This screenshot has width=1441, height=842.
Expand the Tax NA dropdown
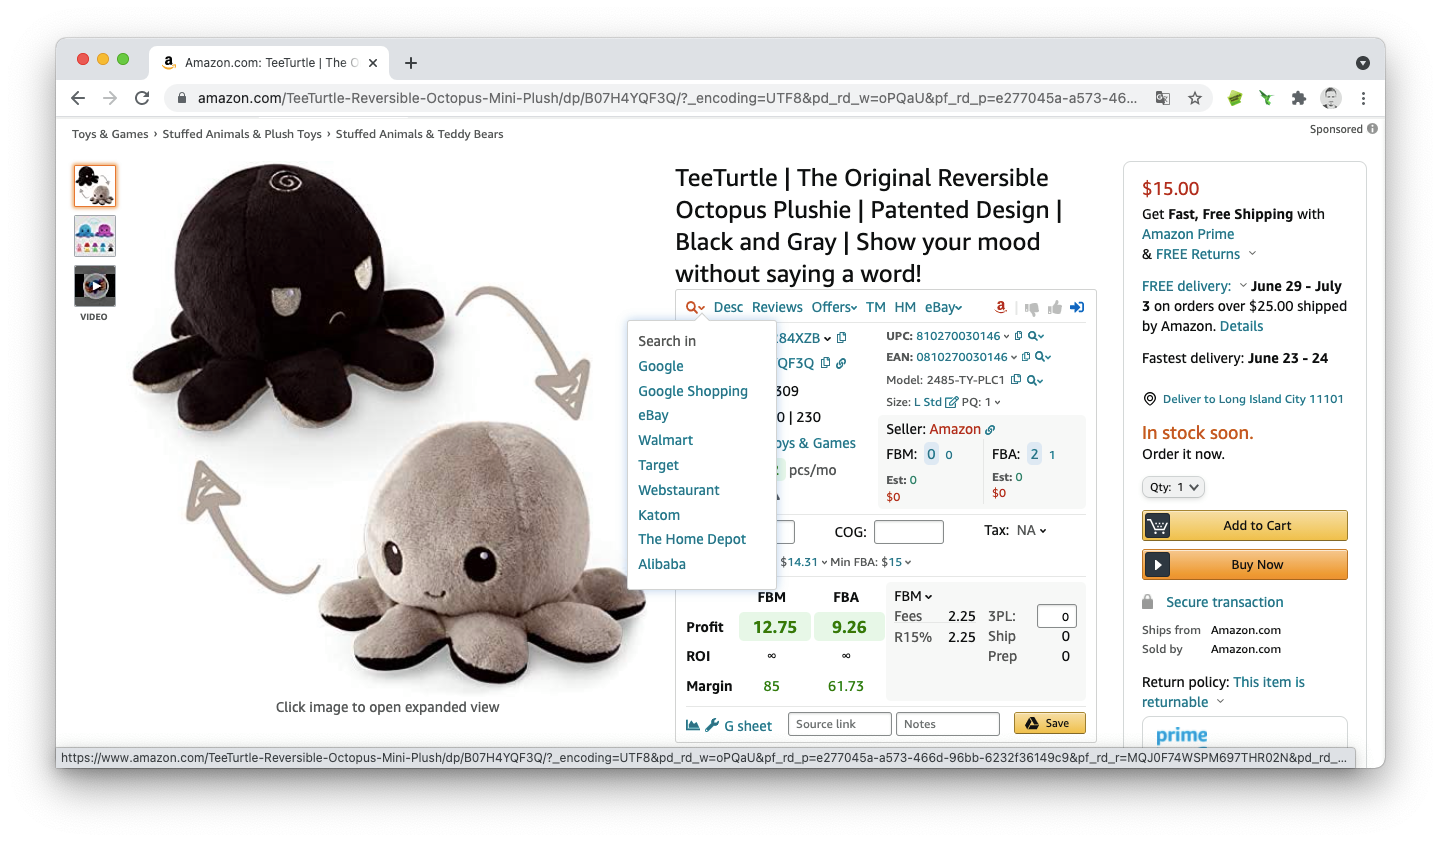click(x=1031, y=531)
